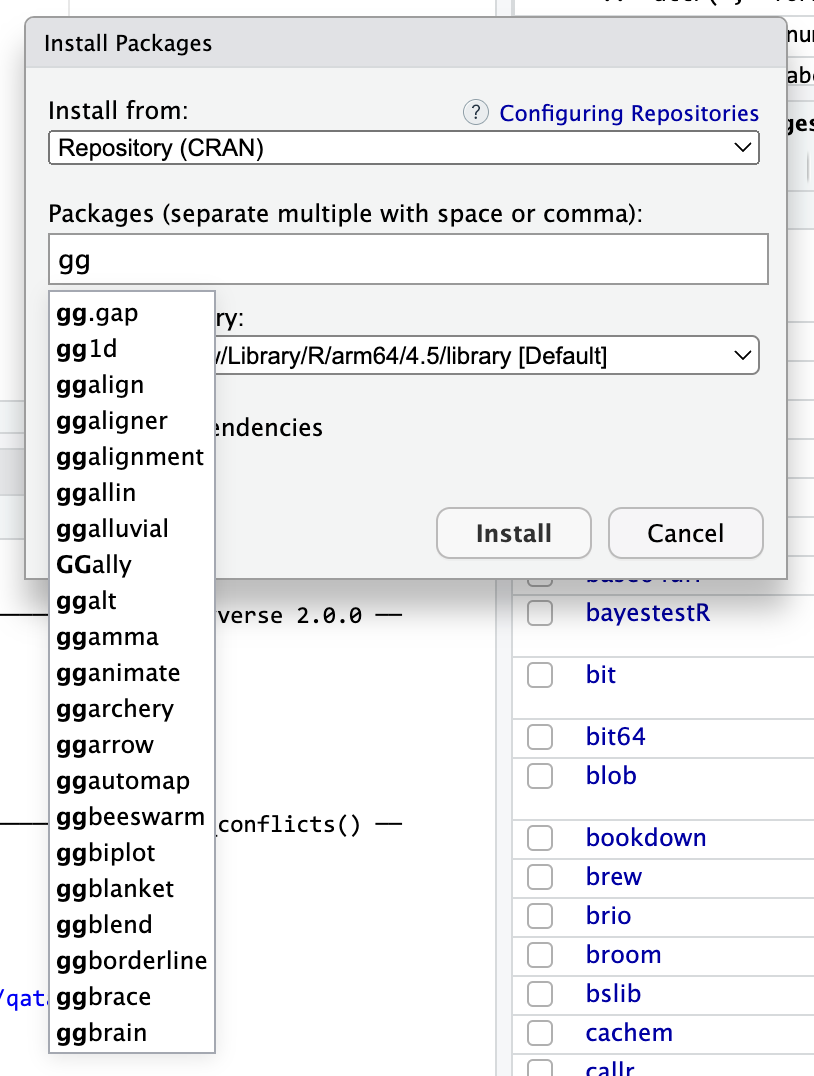
Task: Select ggbeeswarm in suggestion list
Action: [x=130, y=817]
